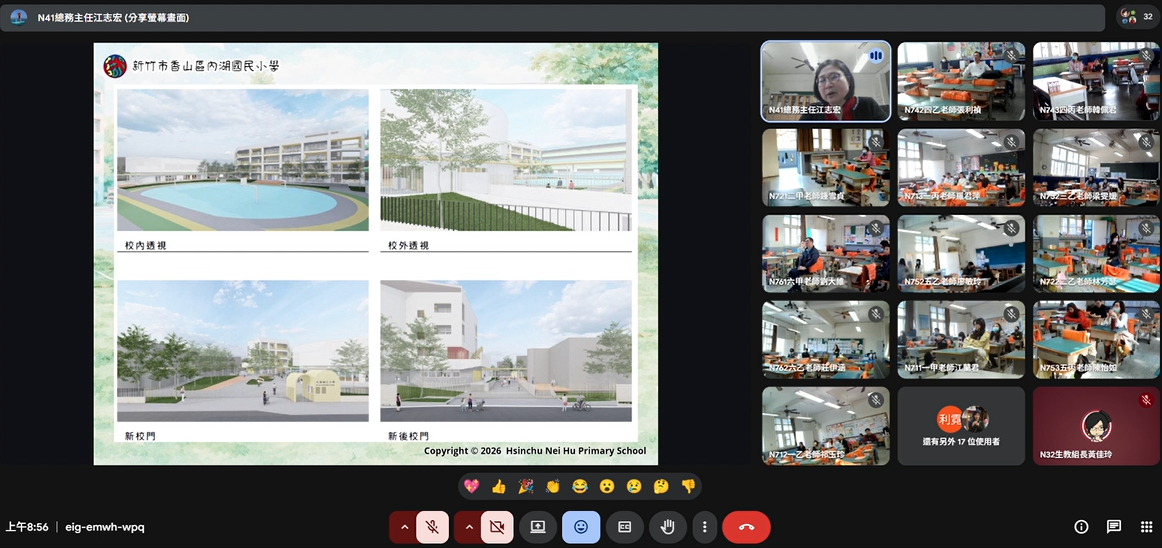Viewport: 1162px width, 548px height.
Task: Close the emoji reactions bar via smiley button
Action: [581, 527]
